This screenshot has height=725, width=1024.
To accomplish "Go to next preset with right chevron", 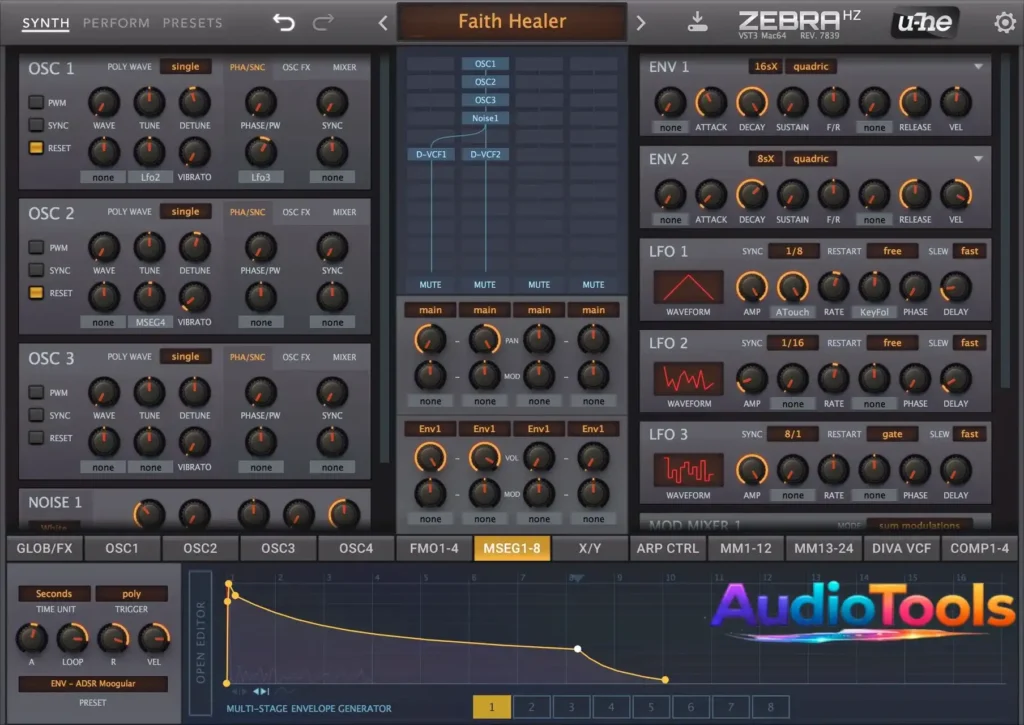I will 641,24.
